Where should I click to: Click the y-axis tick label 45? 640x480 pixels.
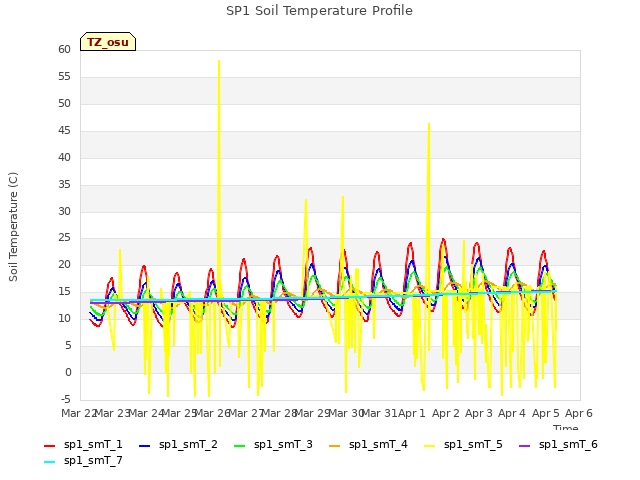coord(64,130)
